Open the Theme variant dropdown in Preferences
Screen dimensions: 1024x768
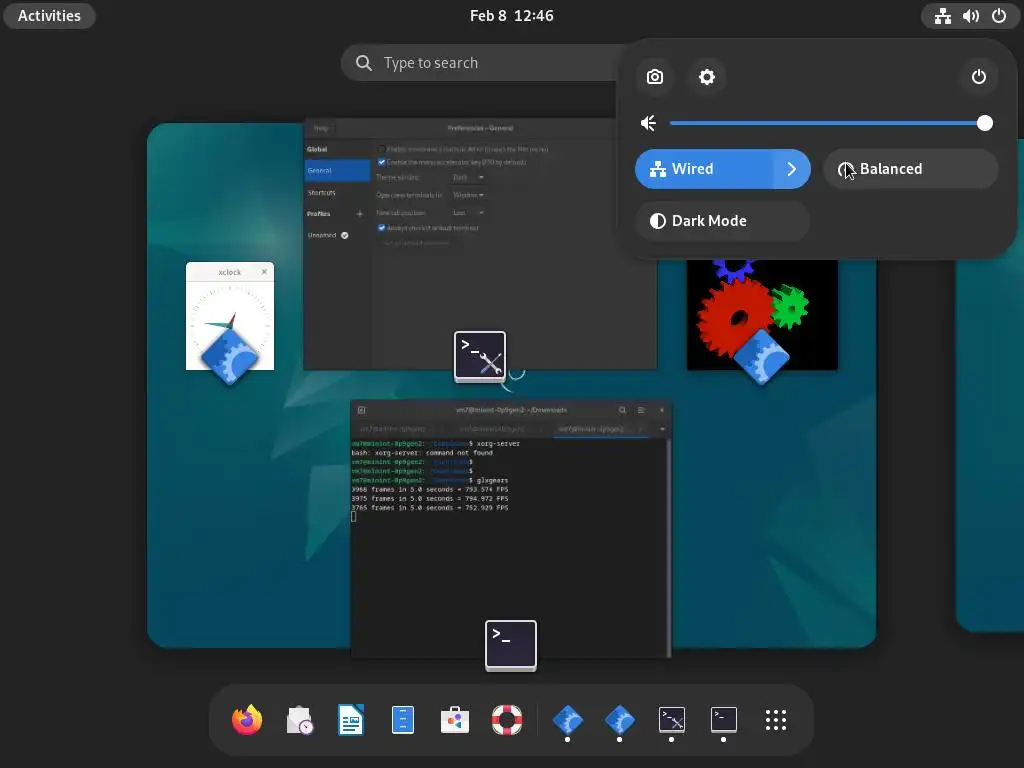tap(468, 178)
